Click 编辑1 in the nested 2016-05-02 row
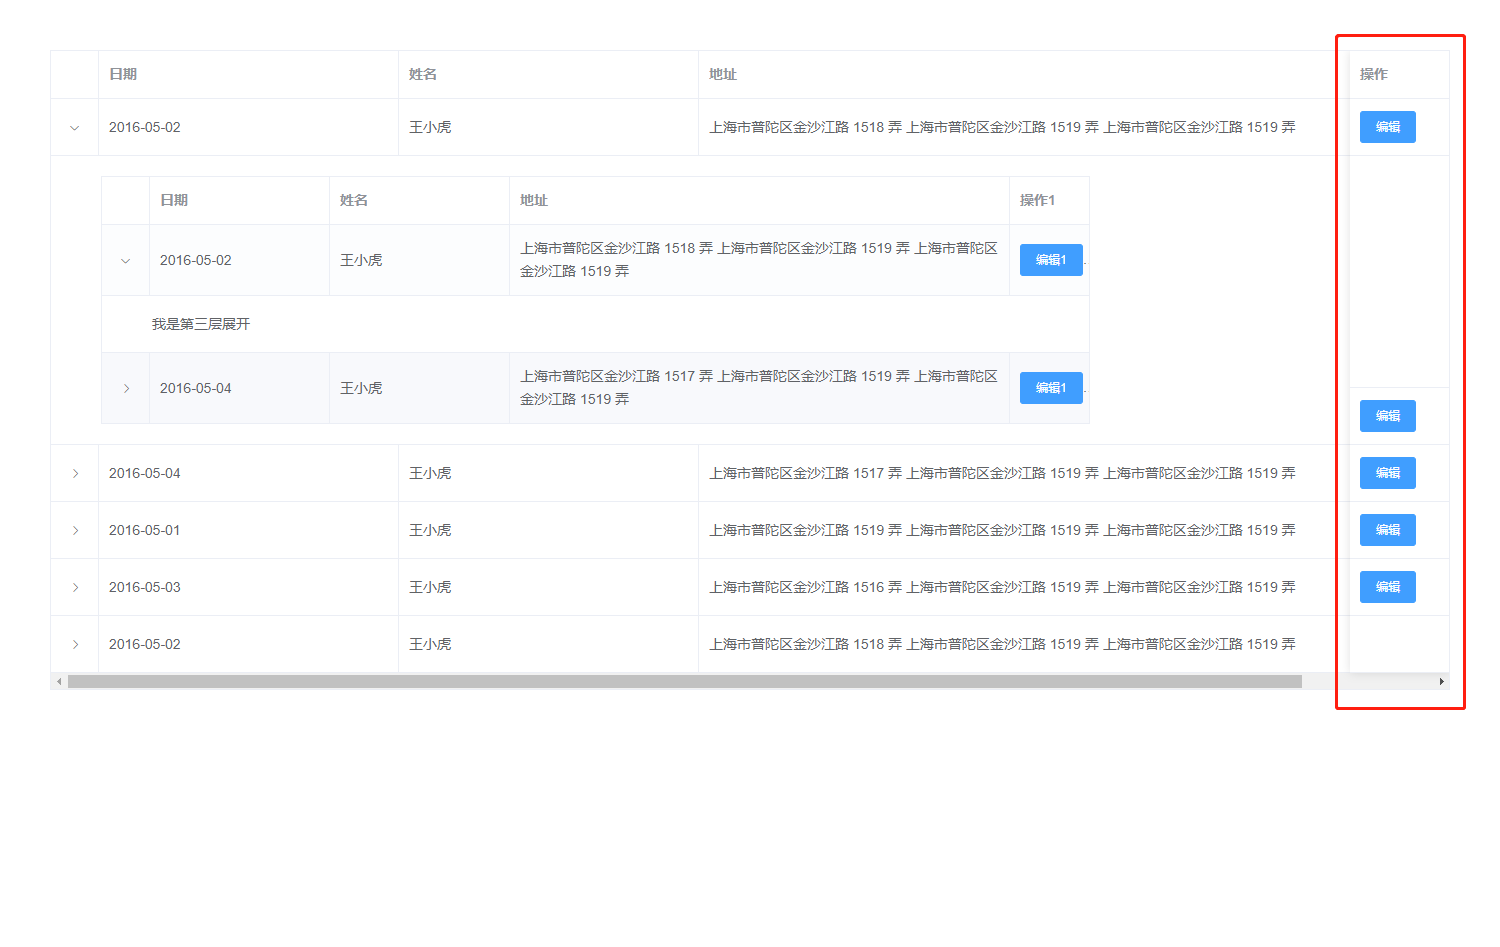 (1051, 260)
